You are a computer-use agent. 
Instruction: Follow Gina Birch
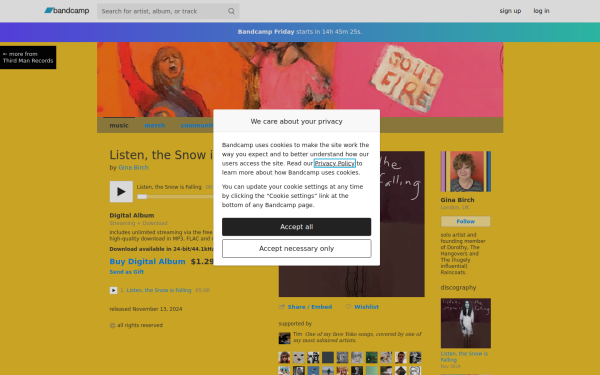(466, 221)
